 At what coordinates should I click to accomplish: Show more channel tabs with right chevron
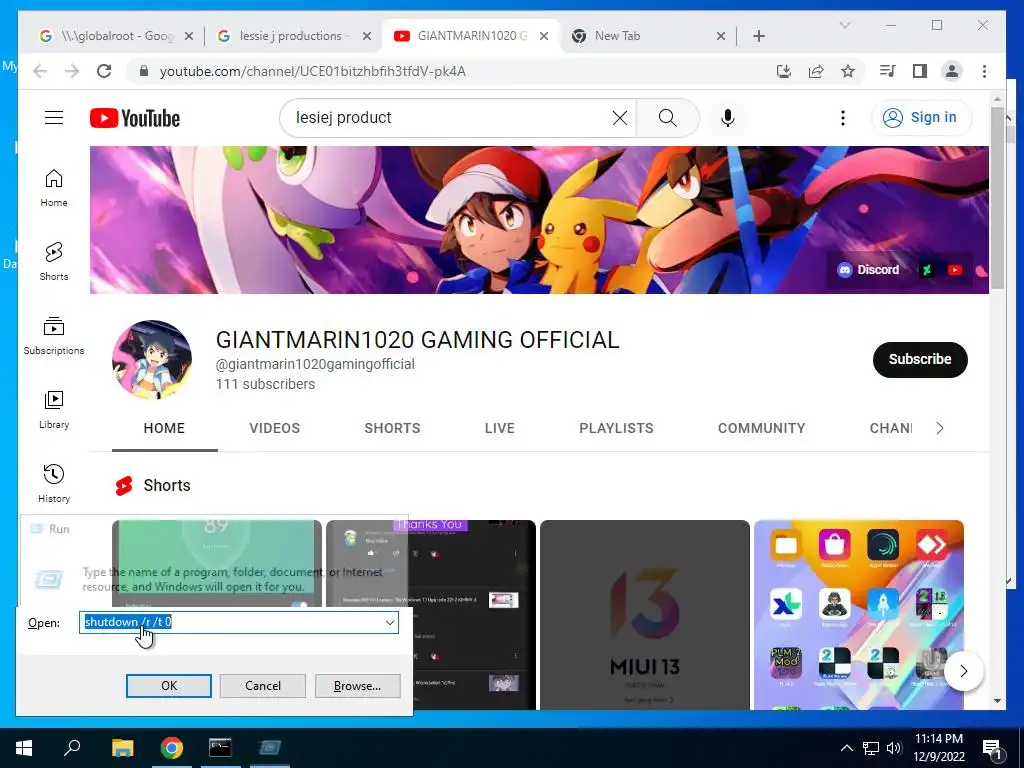[939, 428]
